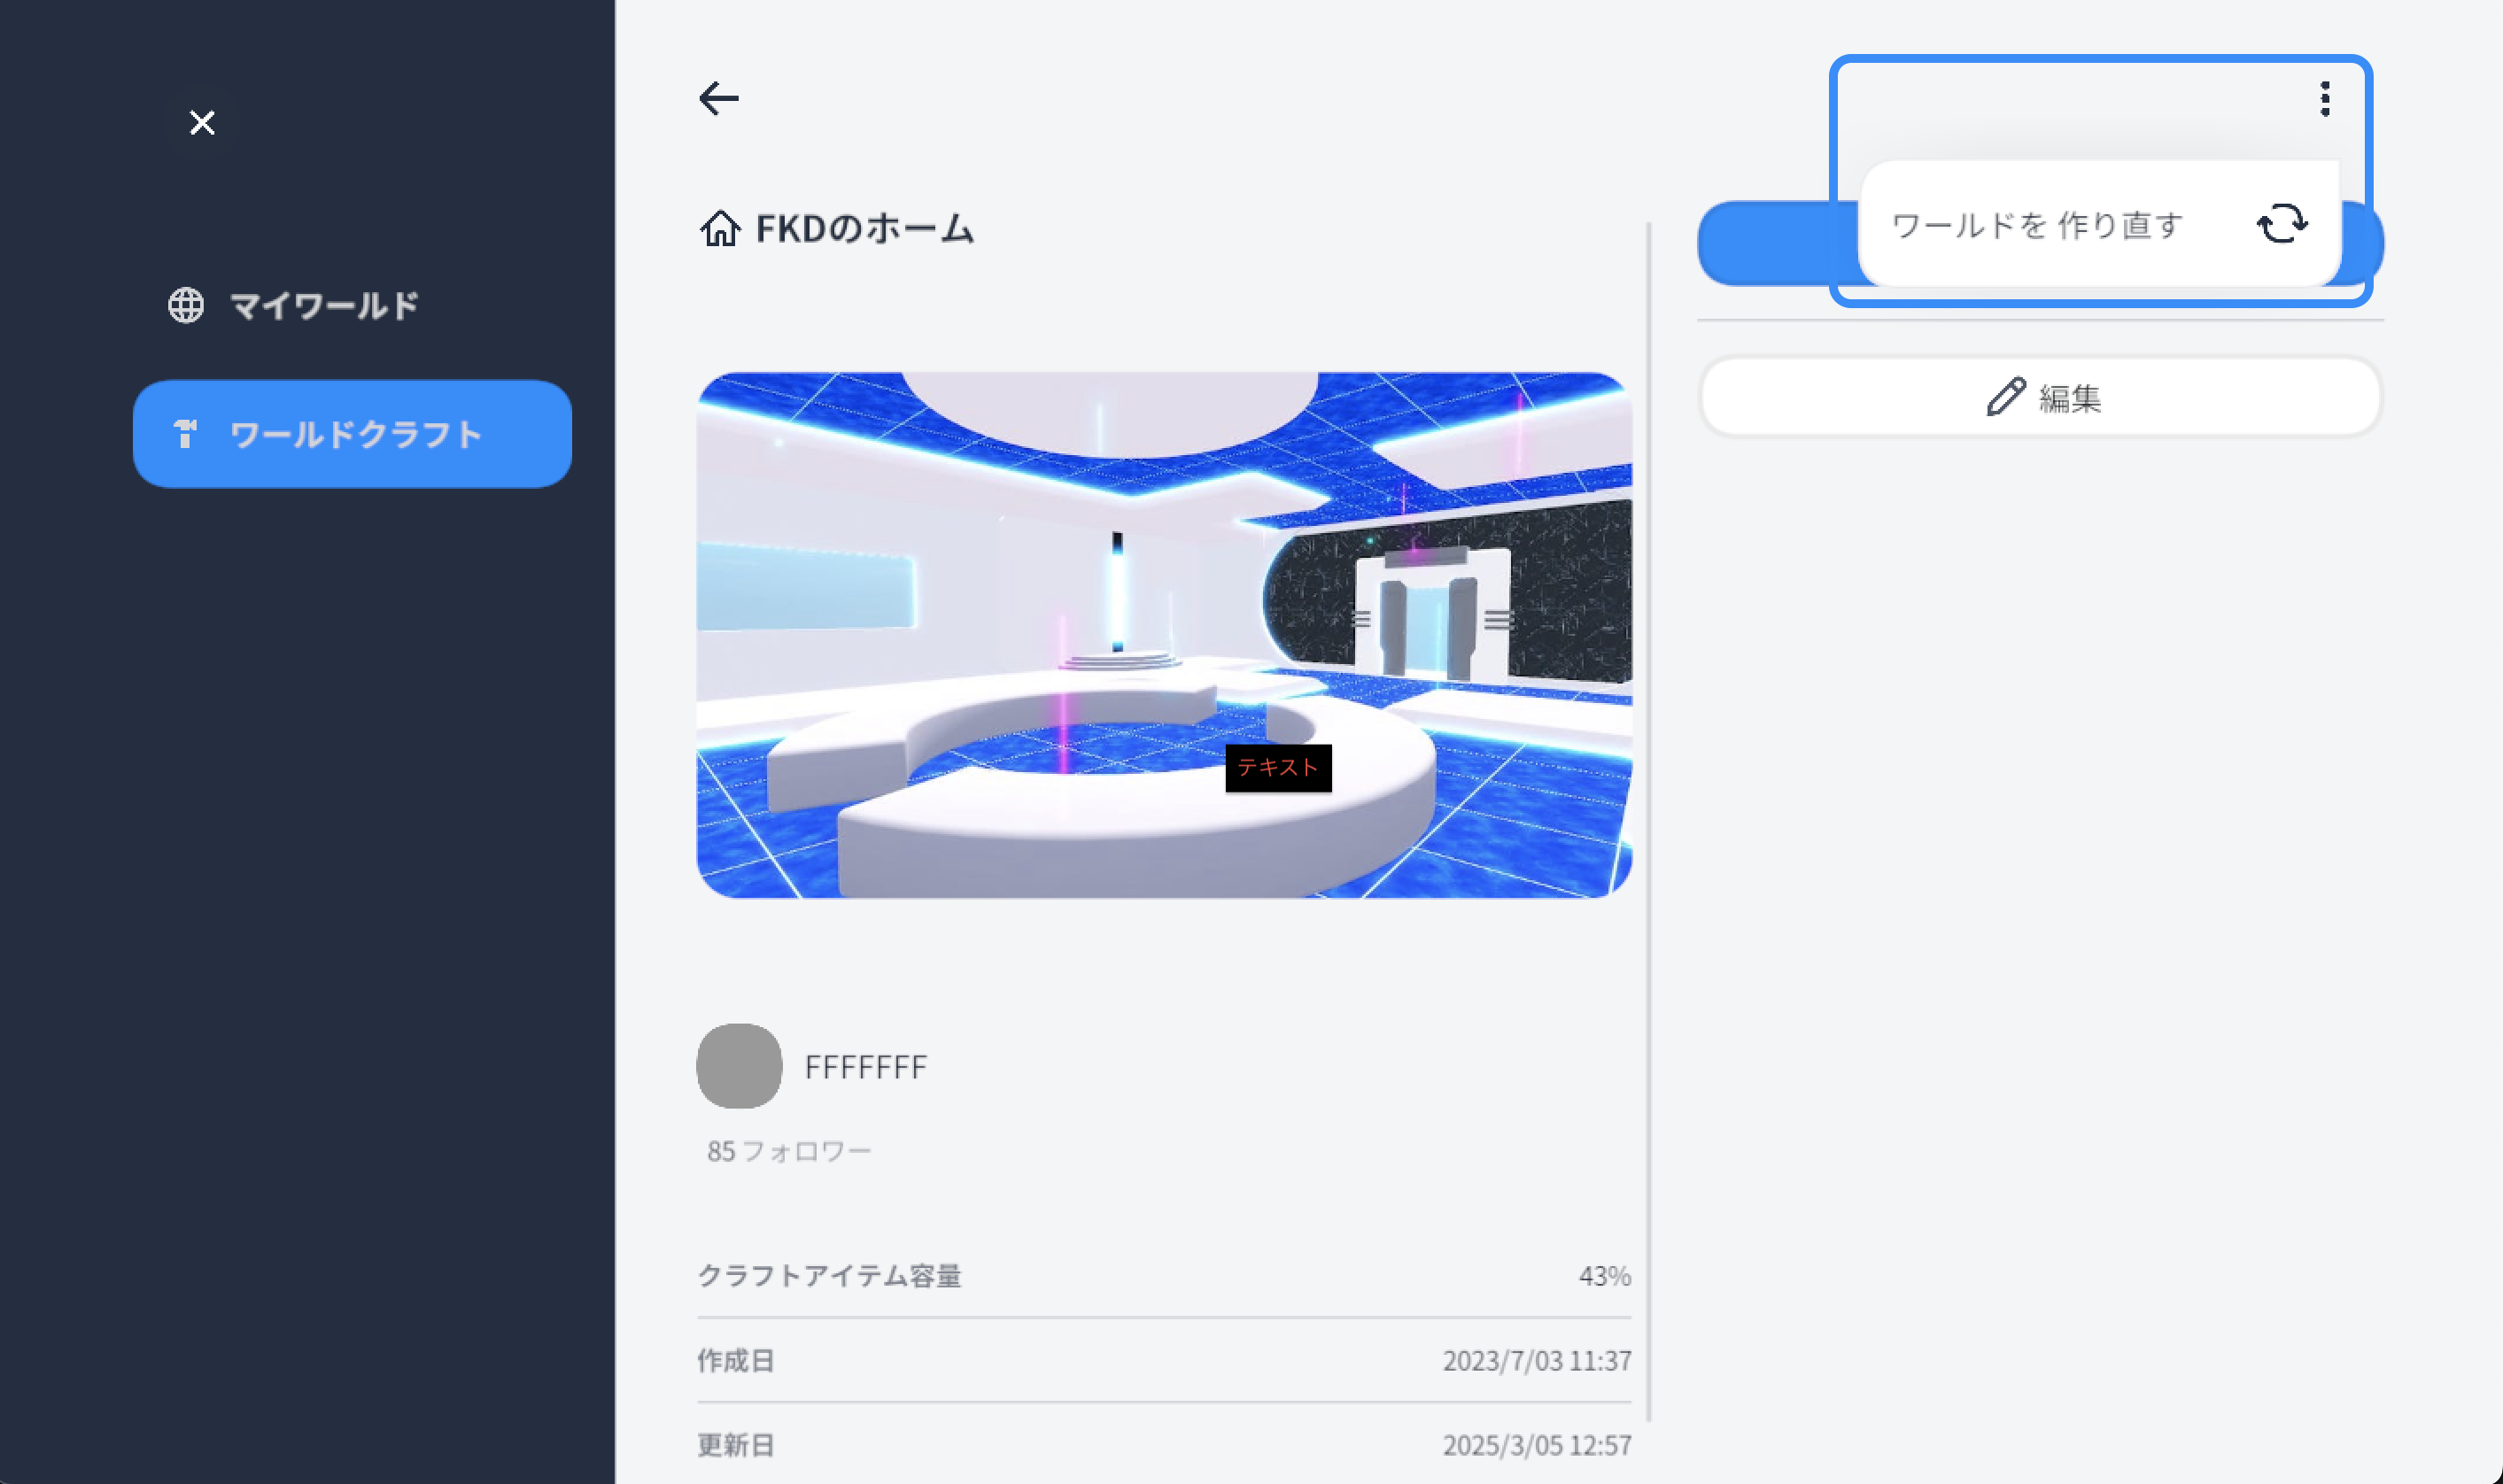This screenshot has height=1484, width=2503.
Task: Open the FFFFFFF user profile link
Action: coord(865,1067)
